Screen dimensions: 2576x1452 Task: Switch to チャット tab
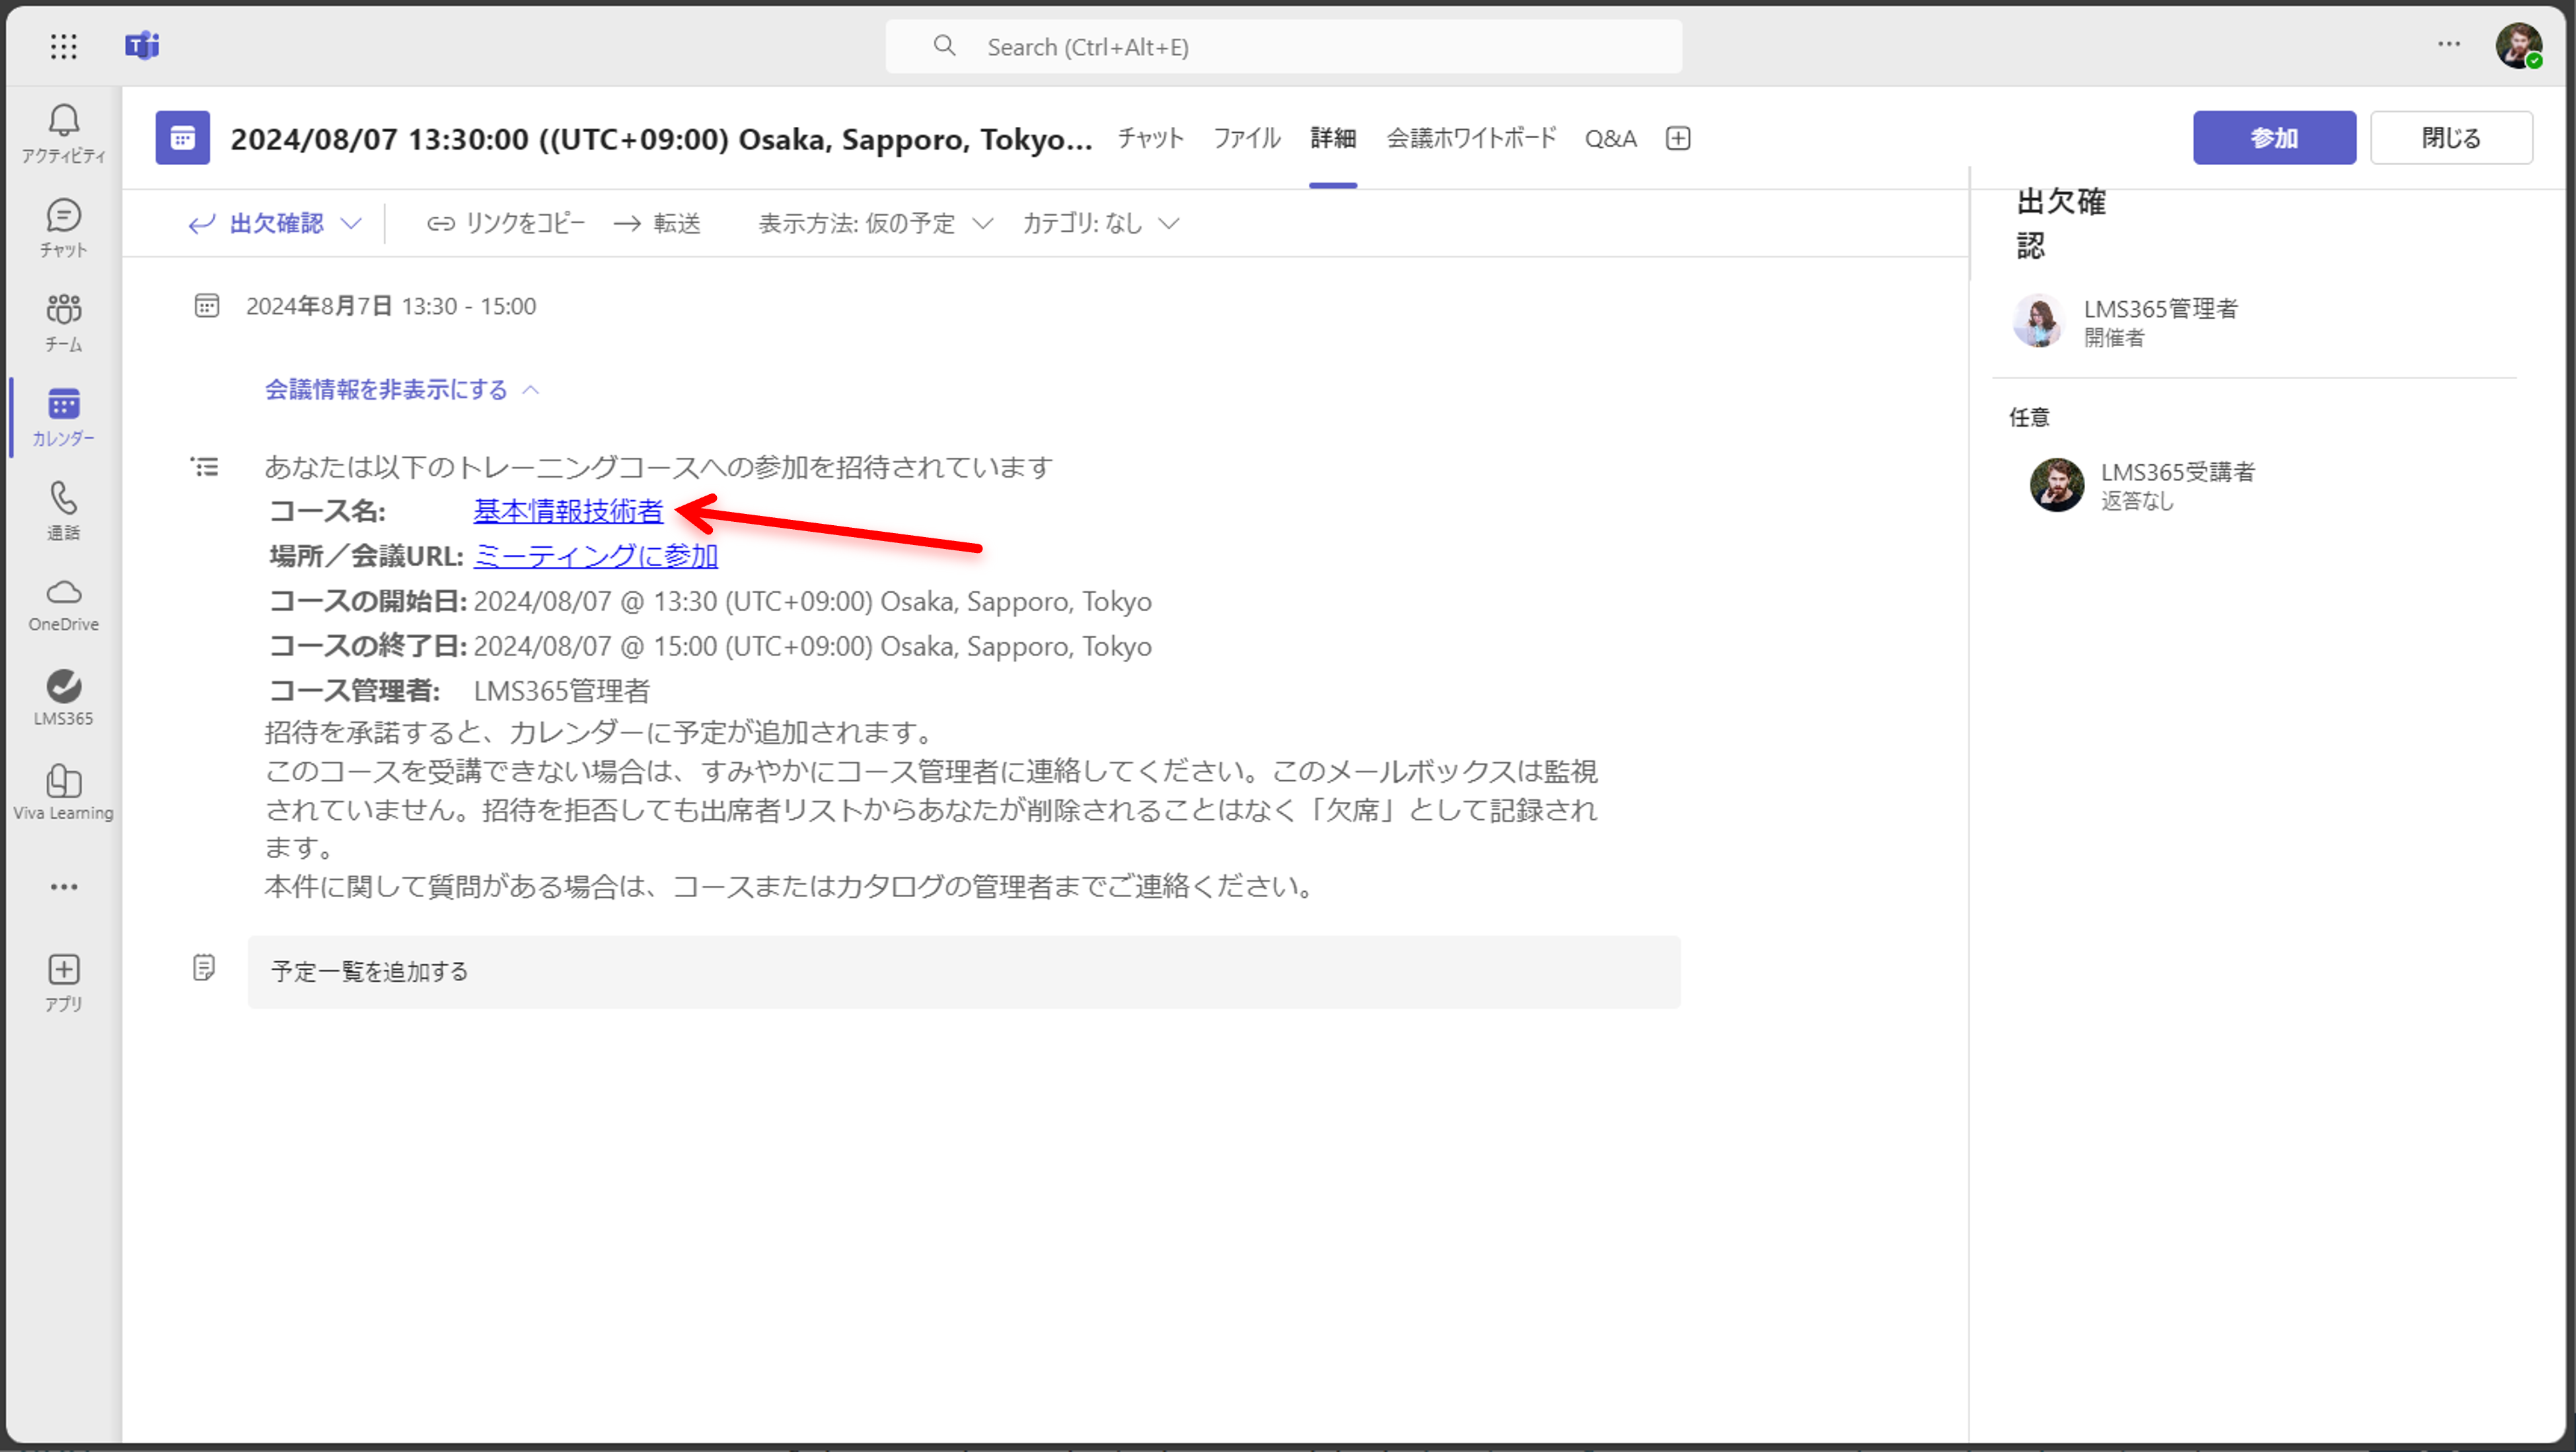click(1151, 138)
